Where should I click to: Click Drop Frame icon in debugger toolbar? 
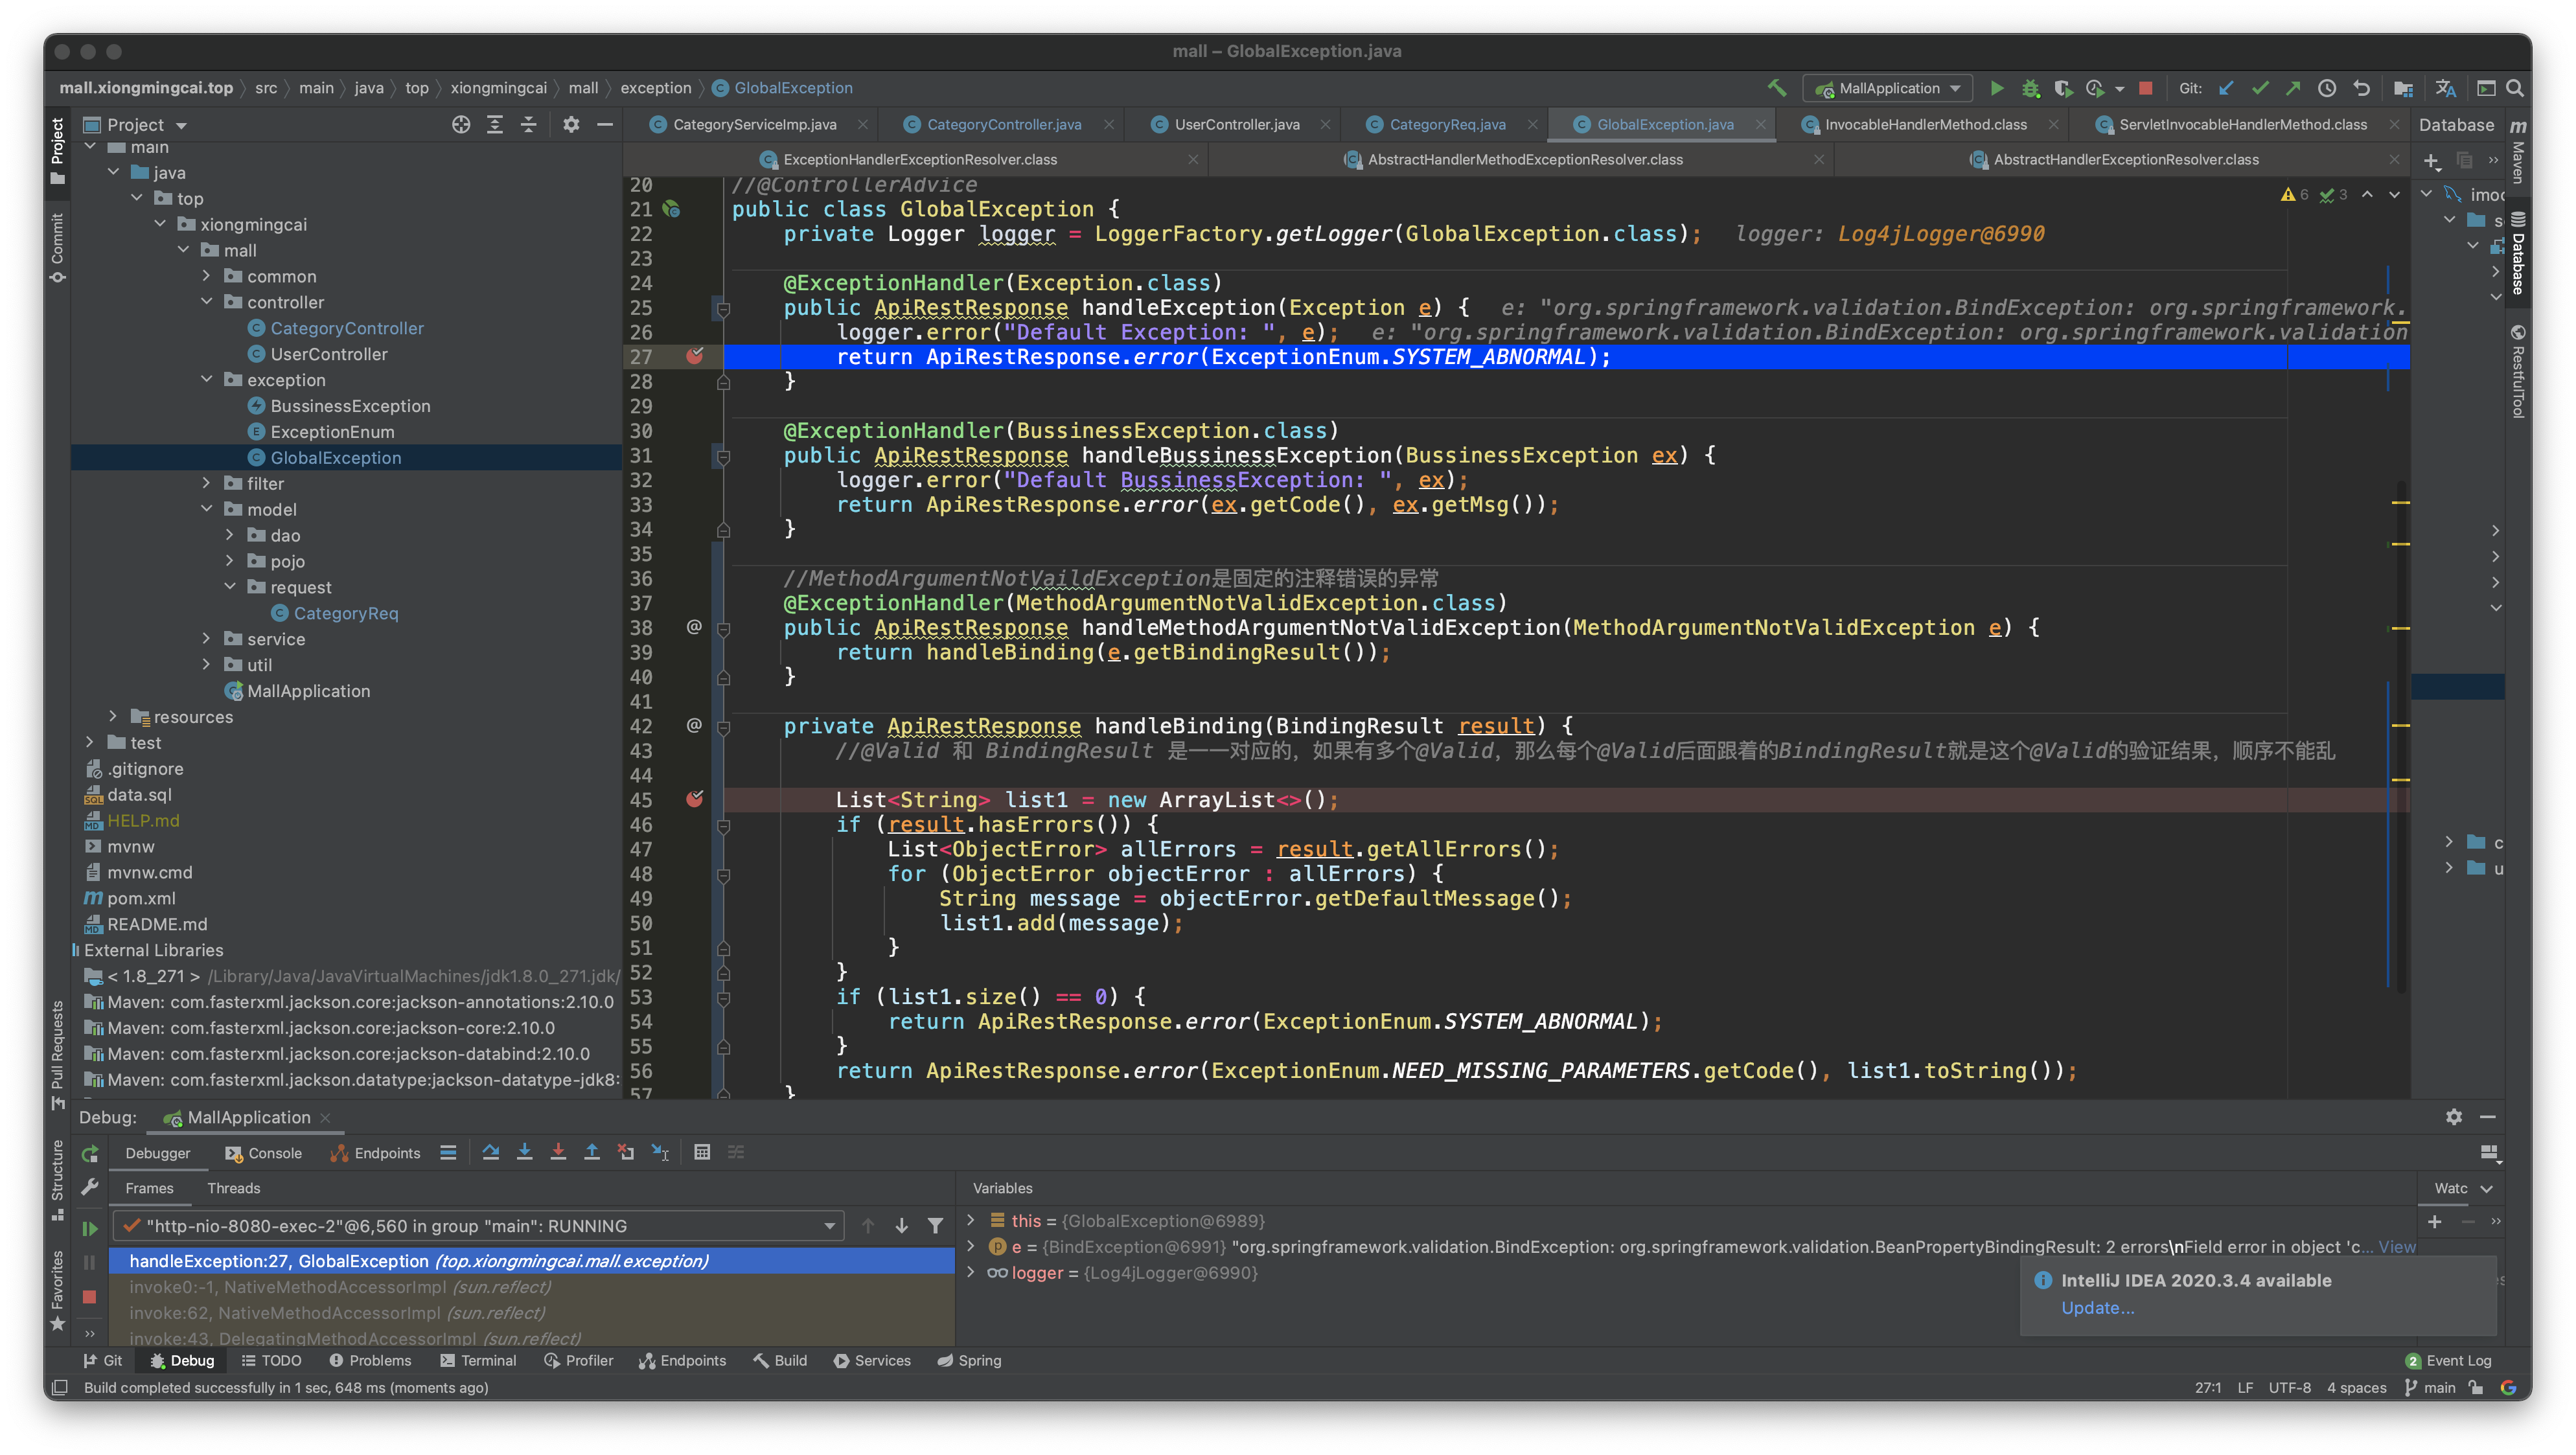tap(626, 1152)
